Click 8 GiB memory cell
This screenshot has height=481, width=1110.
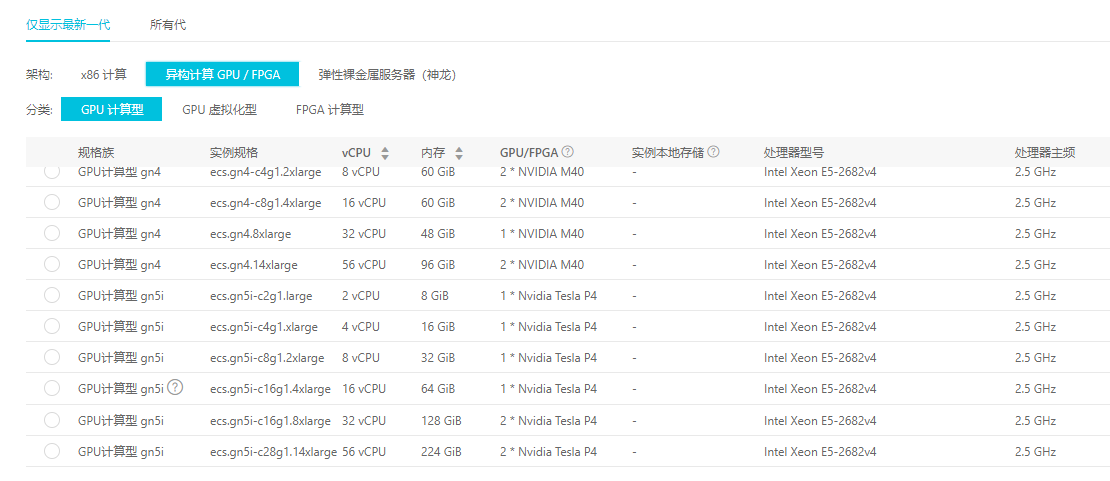click(x=434, y=295)
